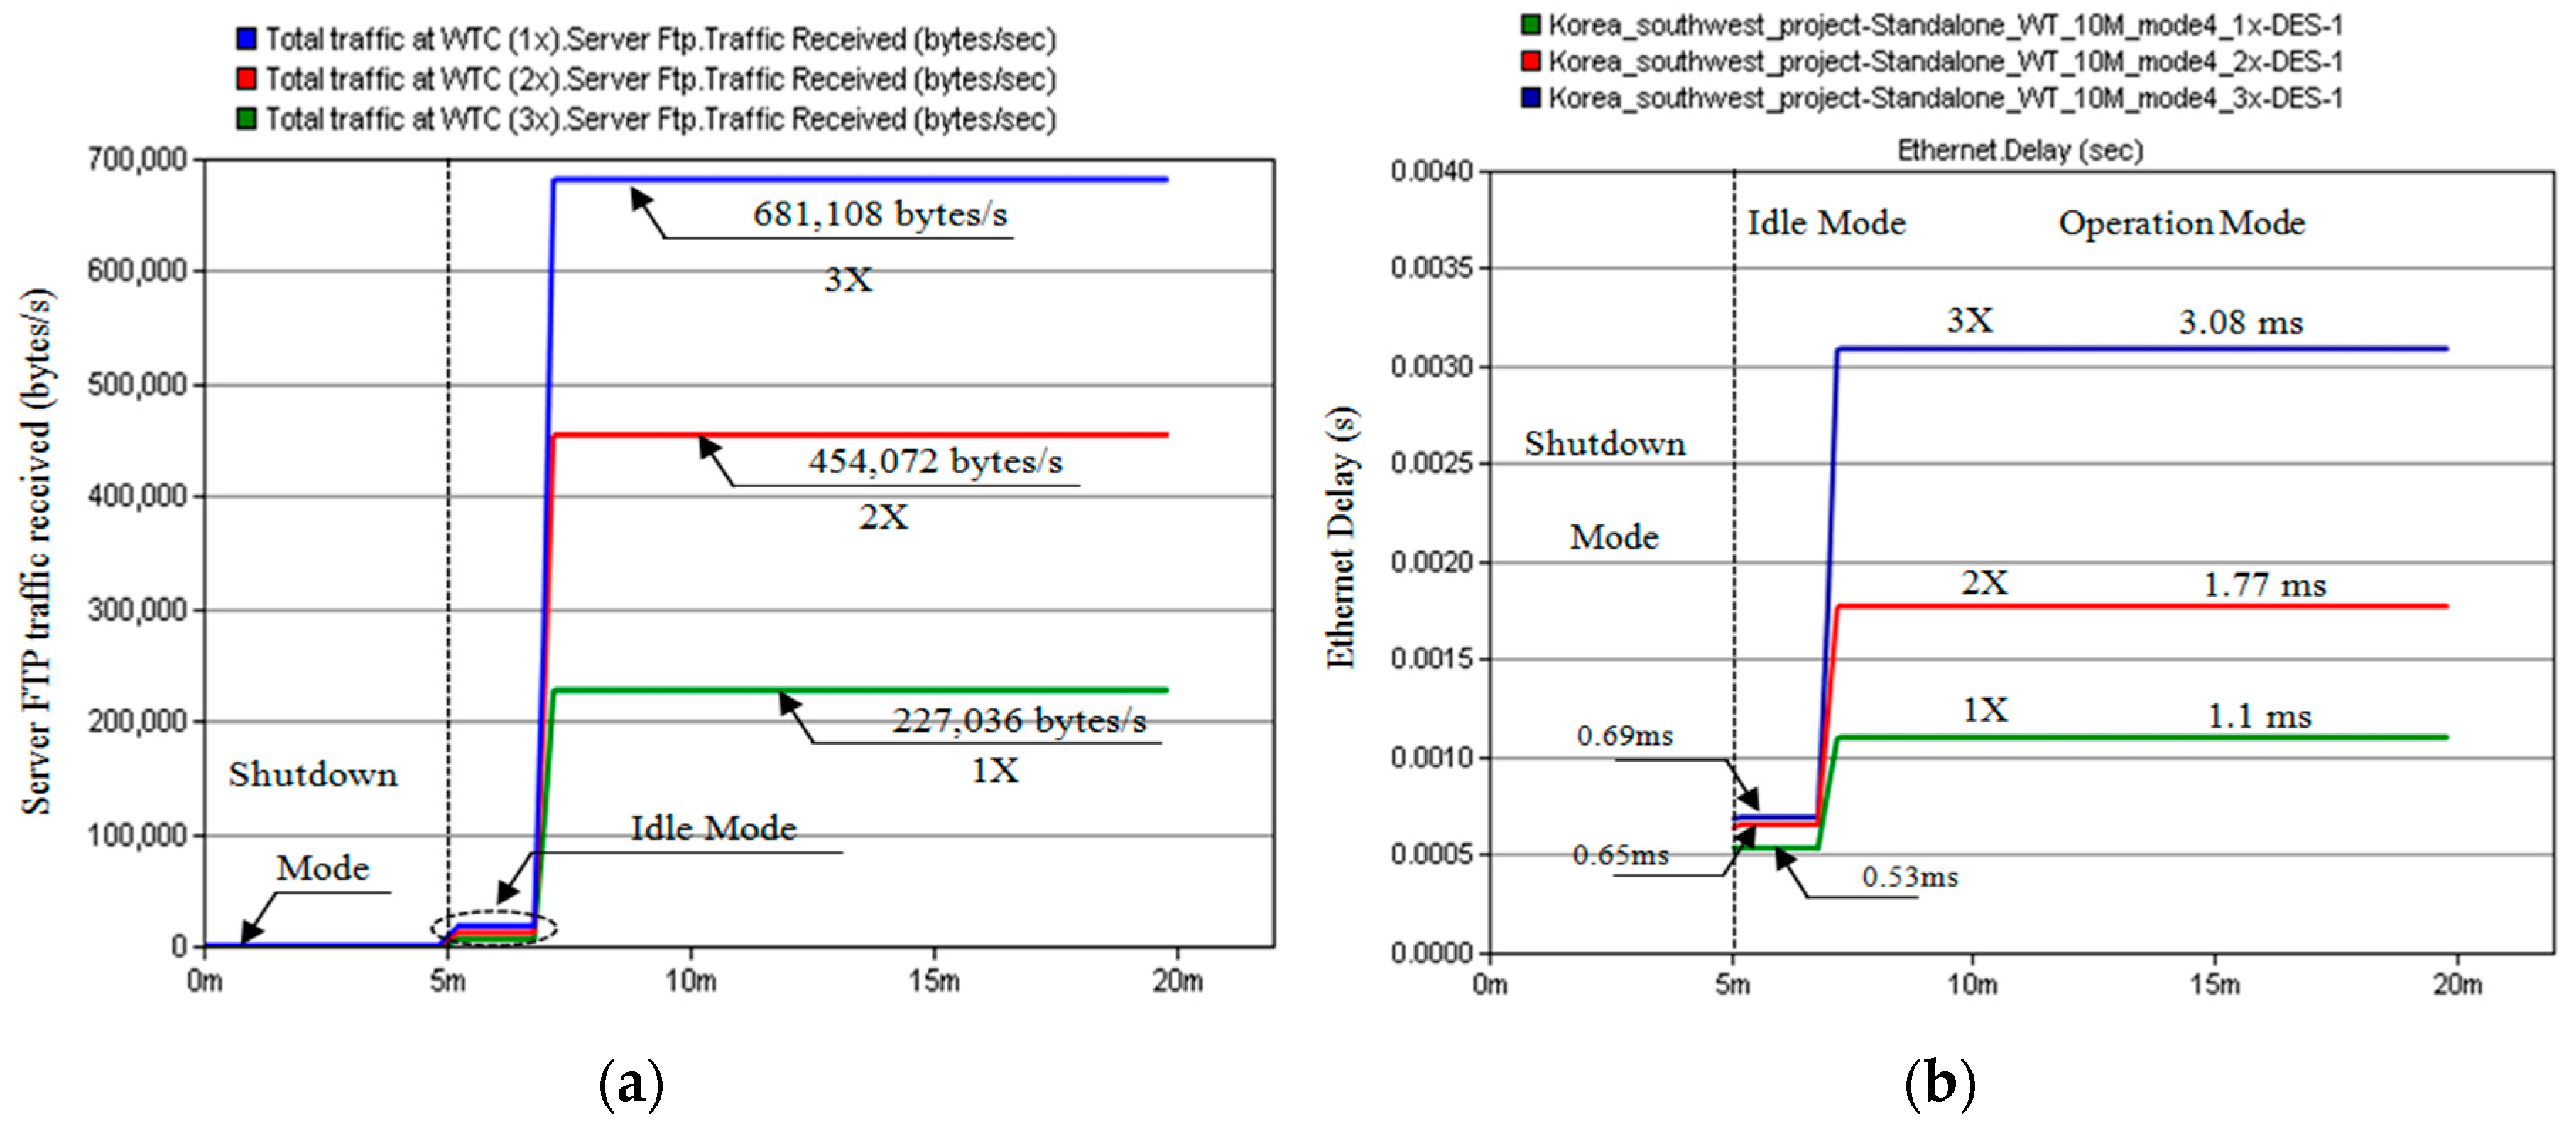2576x1129 pixels.
Task: Click the '681,108 bytes/s' annotation
Action: click(880, 214)
